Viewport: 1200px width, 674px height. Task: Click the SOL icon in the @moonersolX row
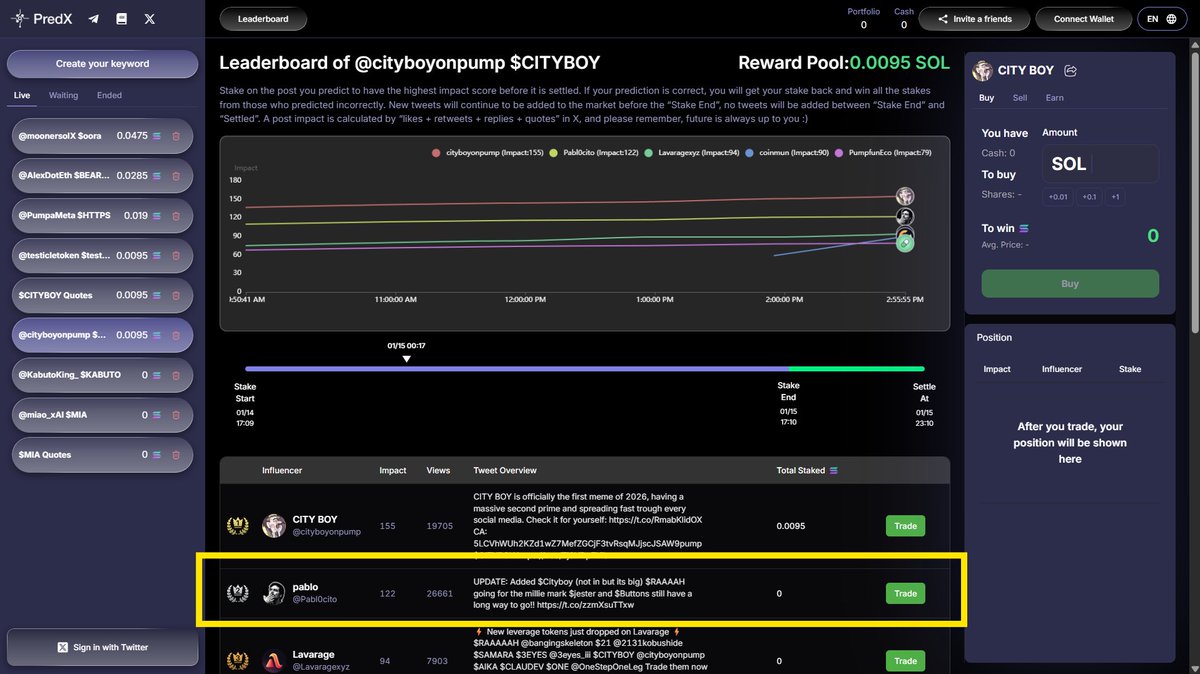tap(156, 136)
